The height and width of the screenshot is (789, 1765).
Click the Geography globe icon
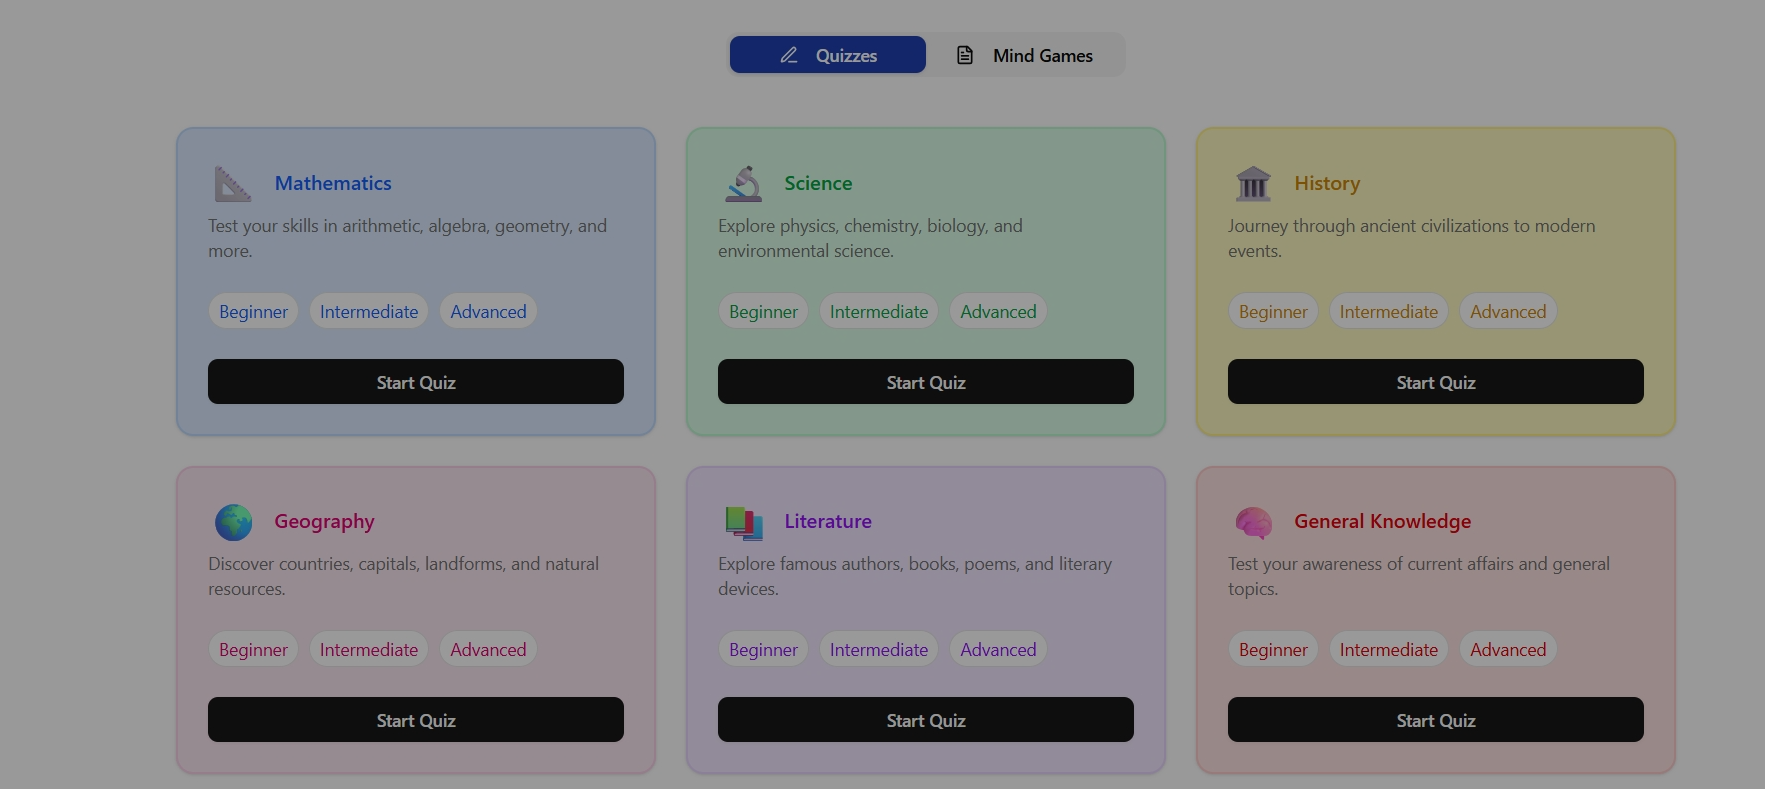coord(233,522)
